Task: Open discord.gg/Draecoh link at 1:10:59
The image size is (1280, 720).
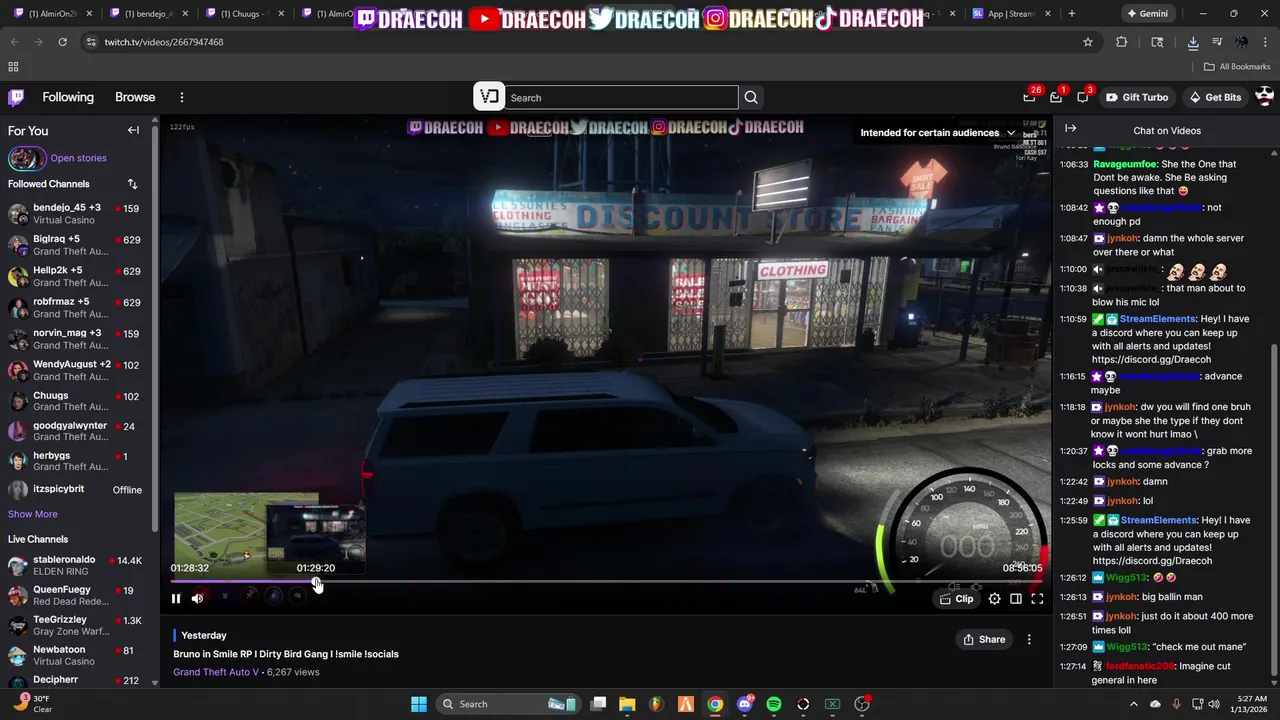Action: pos(1151,359)
